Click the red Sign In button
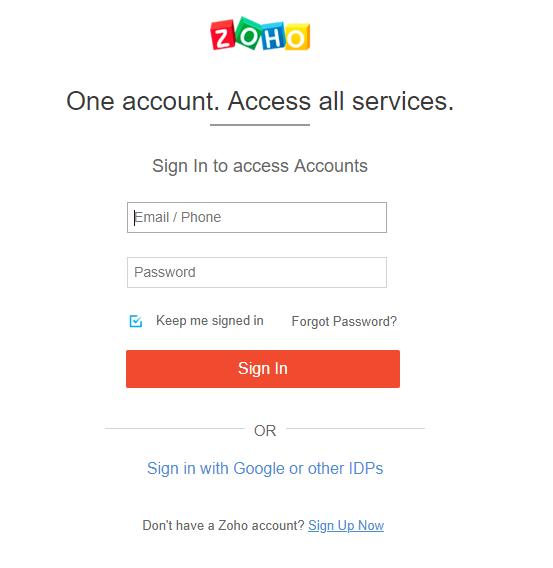Screen dimensions: 553x568 point(263,369)
